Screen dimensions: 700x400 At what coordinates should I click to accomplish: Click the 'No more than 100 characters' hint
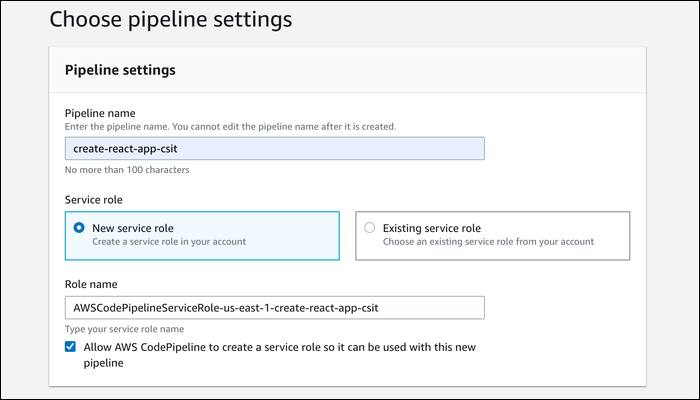coord(127,170)
